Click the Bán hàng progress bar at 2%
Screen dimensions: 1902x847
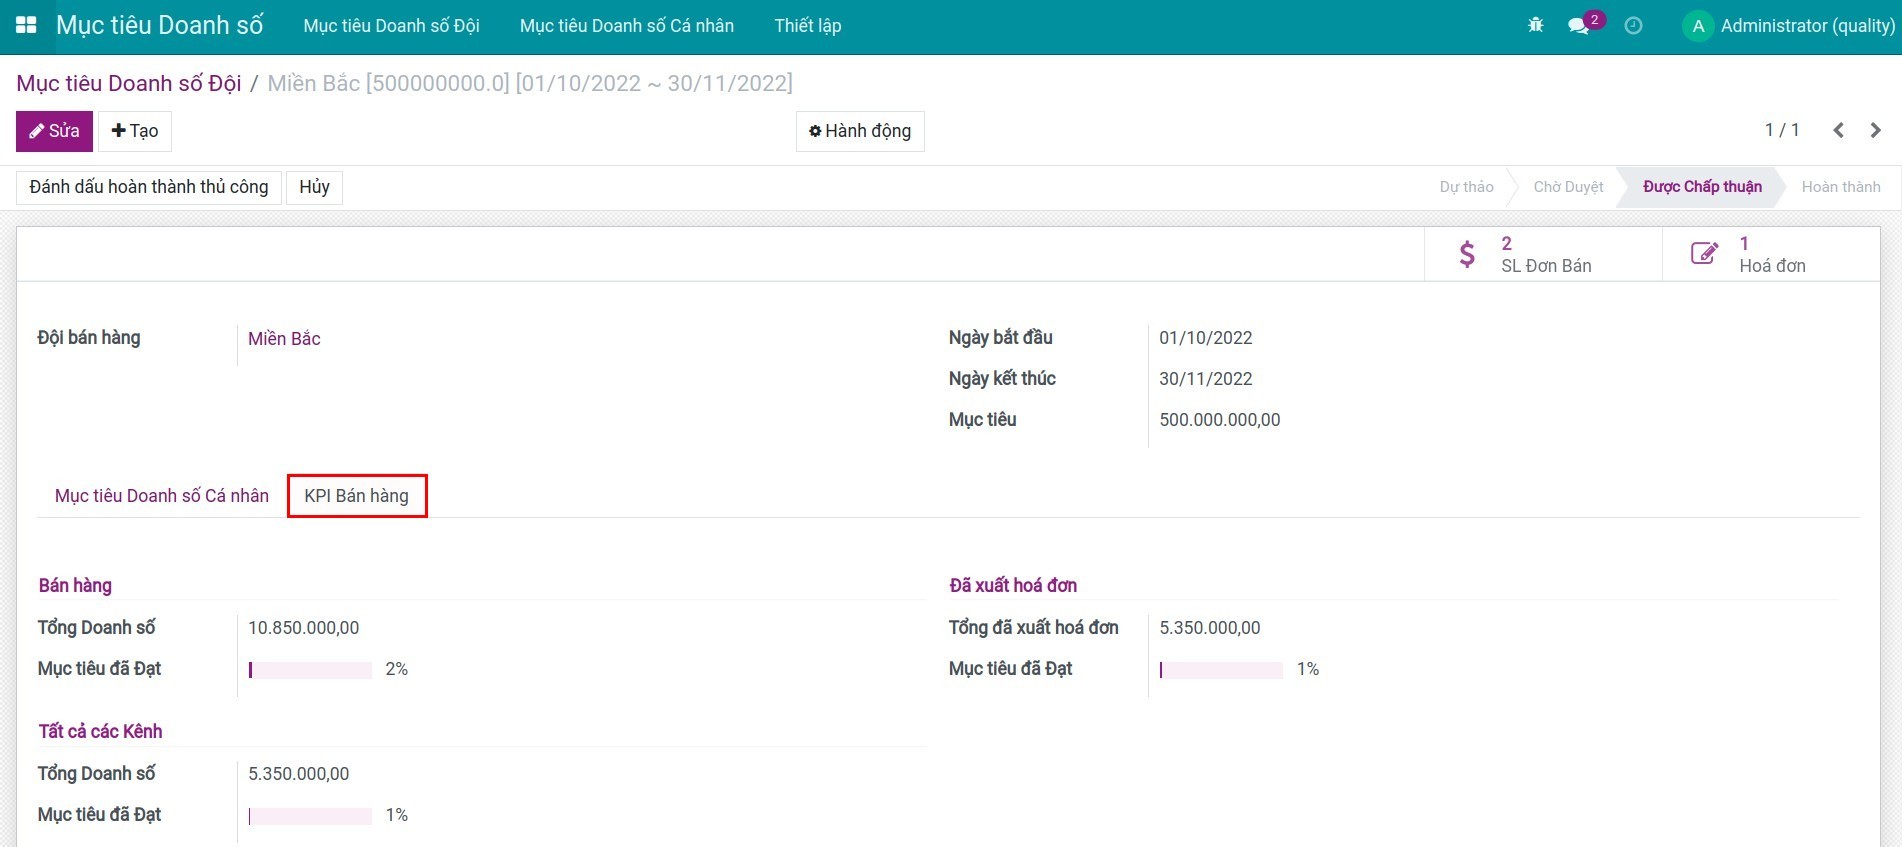coord(310,670)
